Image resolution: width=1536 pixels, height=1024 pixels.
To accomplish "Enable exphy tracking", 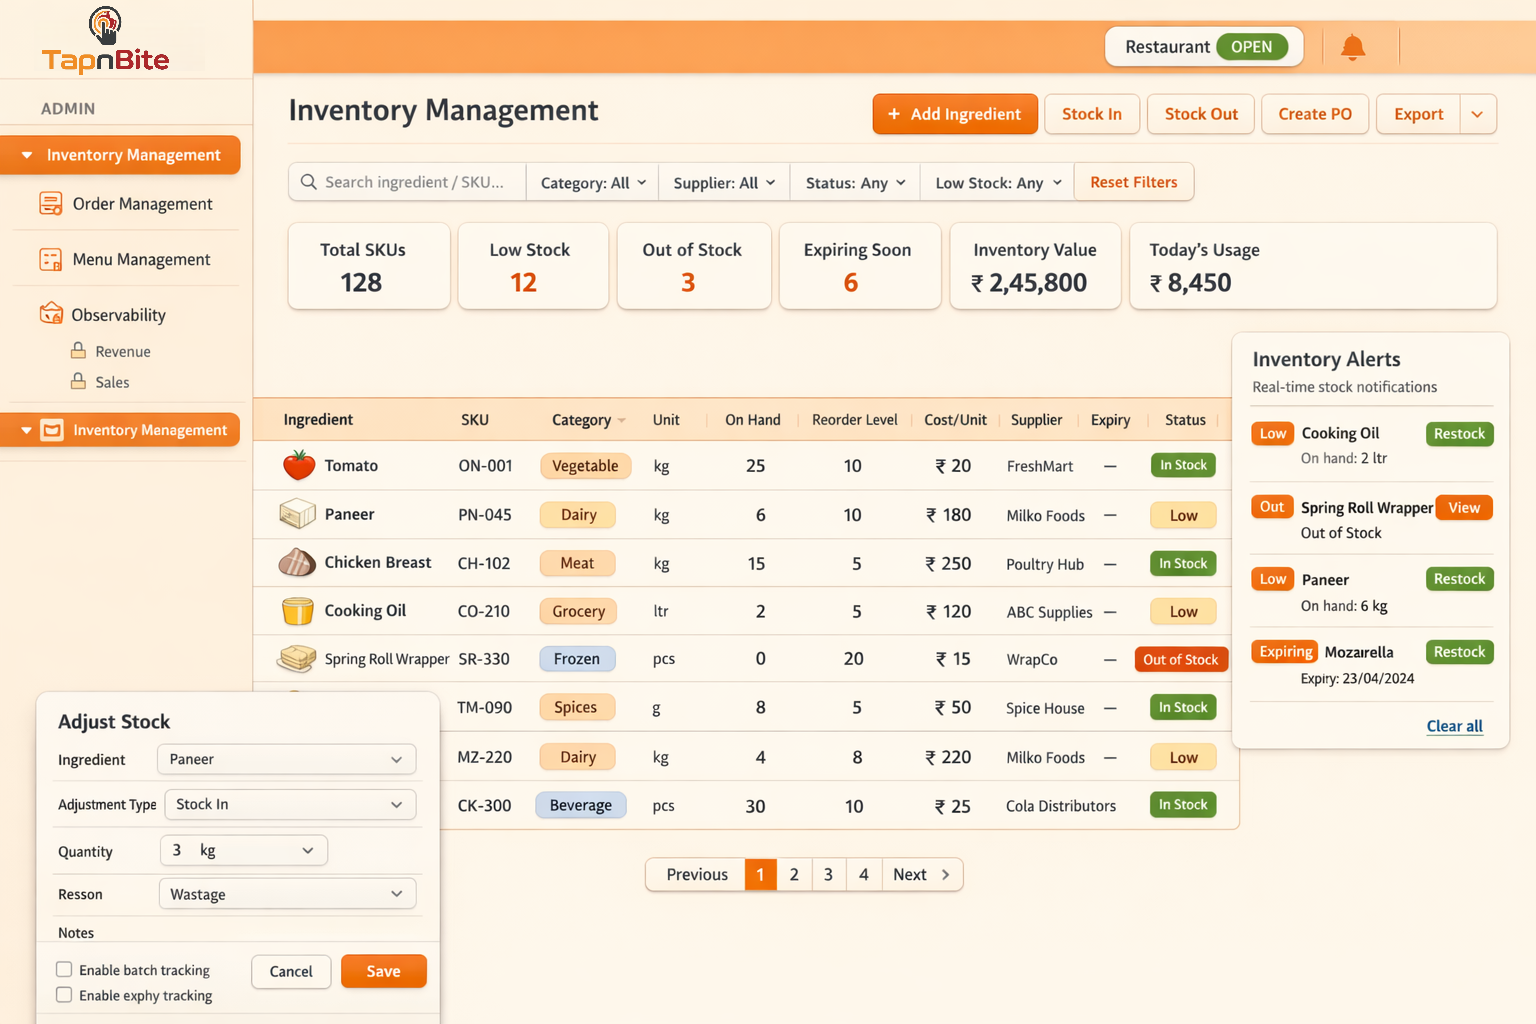I will click(x=64, y=995).
